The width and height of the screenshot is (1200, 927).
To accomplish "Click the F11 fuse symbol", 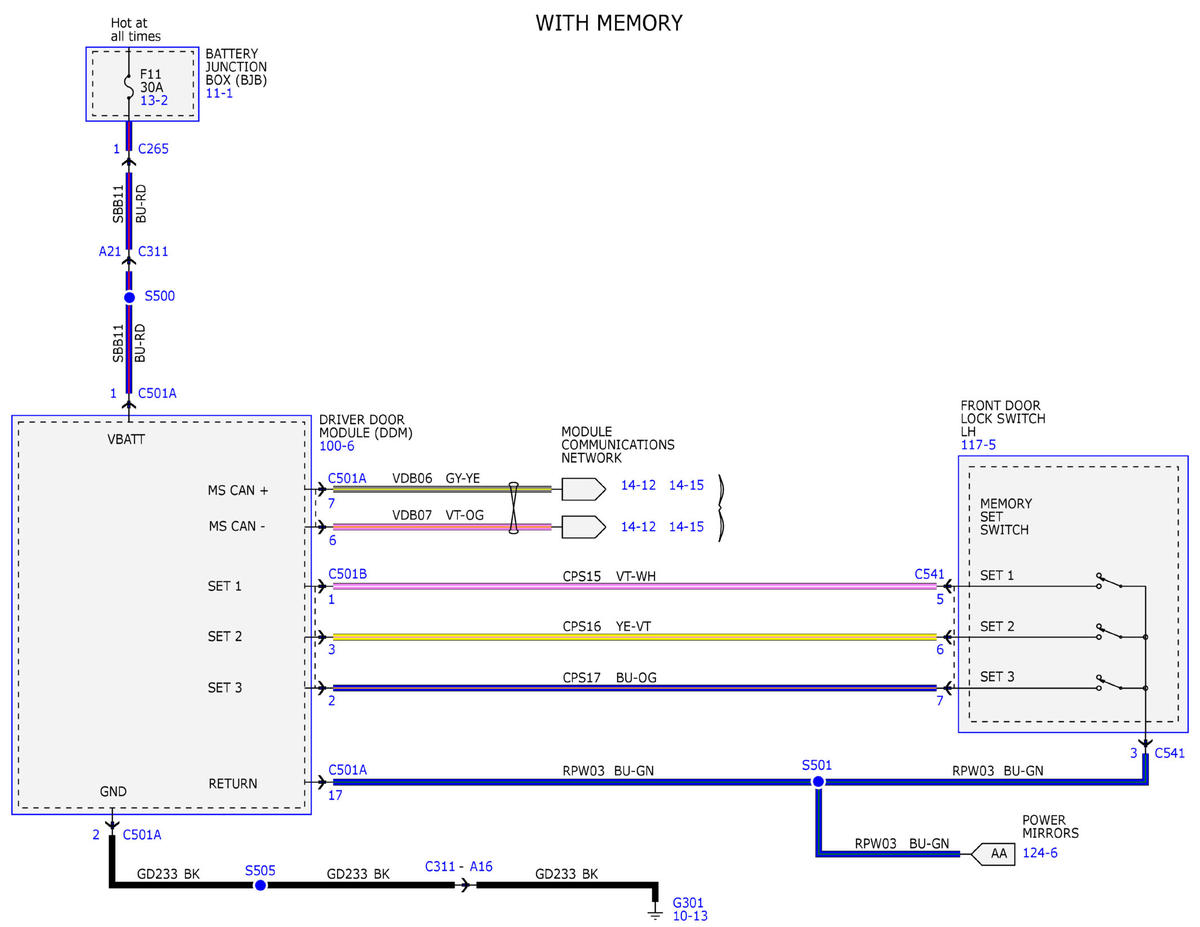I will [129, 85].
